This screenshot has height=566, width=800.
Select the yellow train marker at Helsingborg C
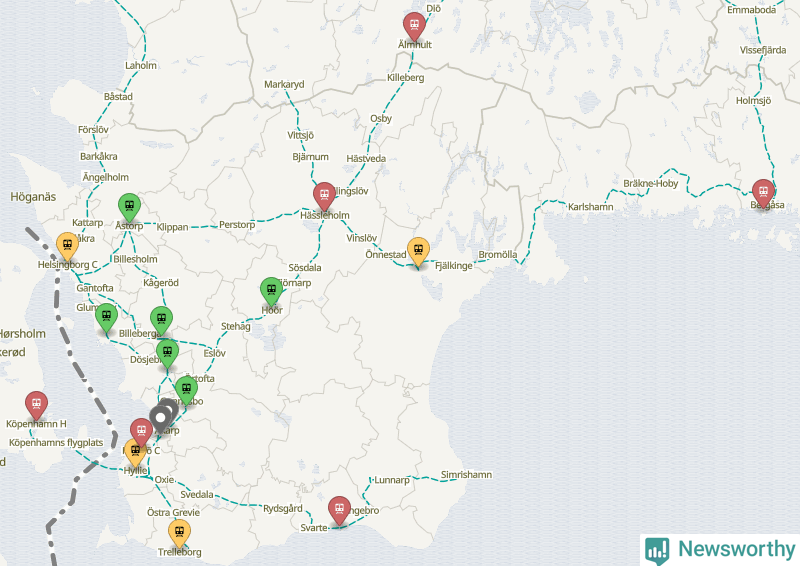click(67, 247)
